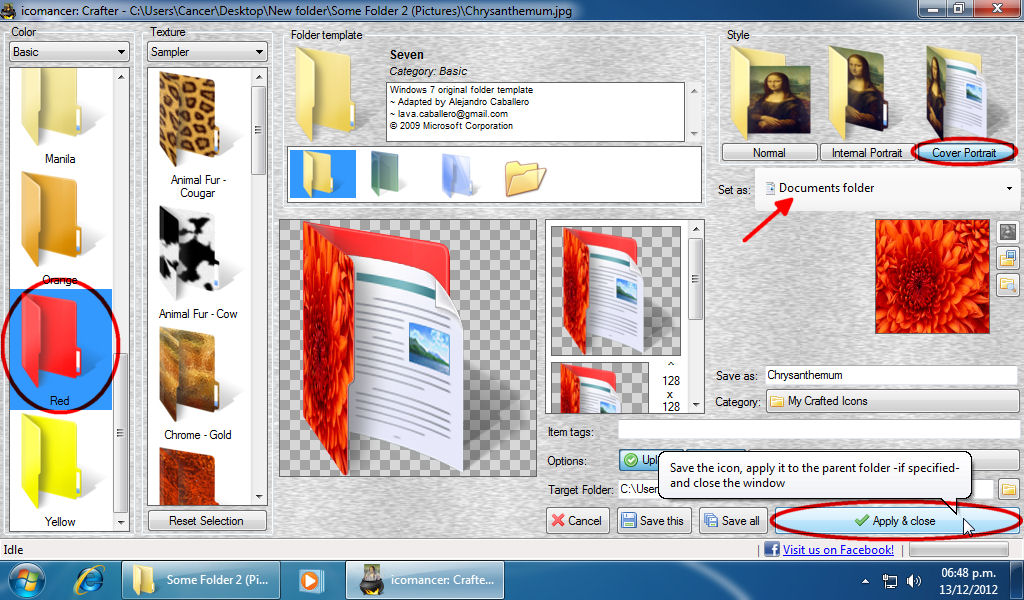The image size is (1024, 600).
Task: Open Windows Media Player from the taskbar
Action: pyautogui.click(x=310, y=580)
